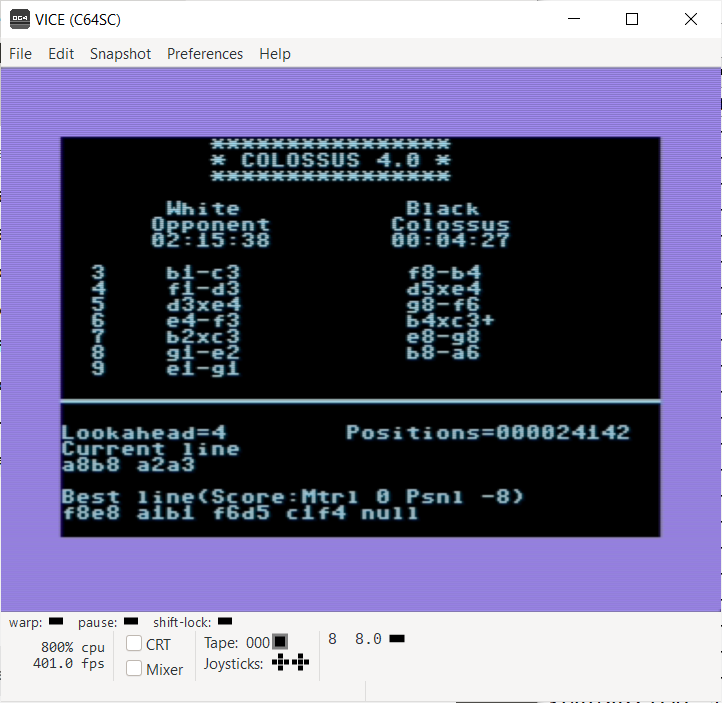The image size is (722, 703).
Task: Open the Help menu
Action: [x=275, y=54]
